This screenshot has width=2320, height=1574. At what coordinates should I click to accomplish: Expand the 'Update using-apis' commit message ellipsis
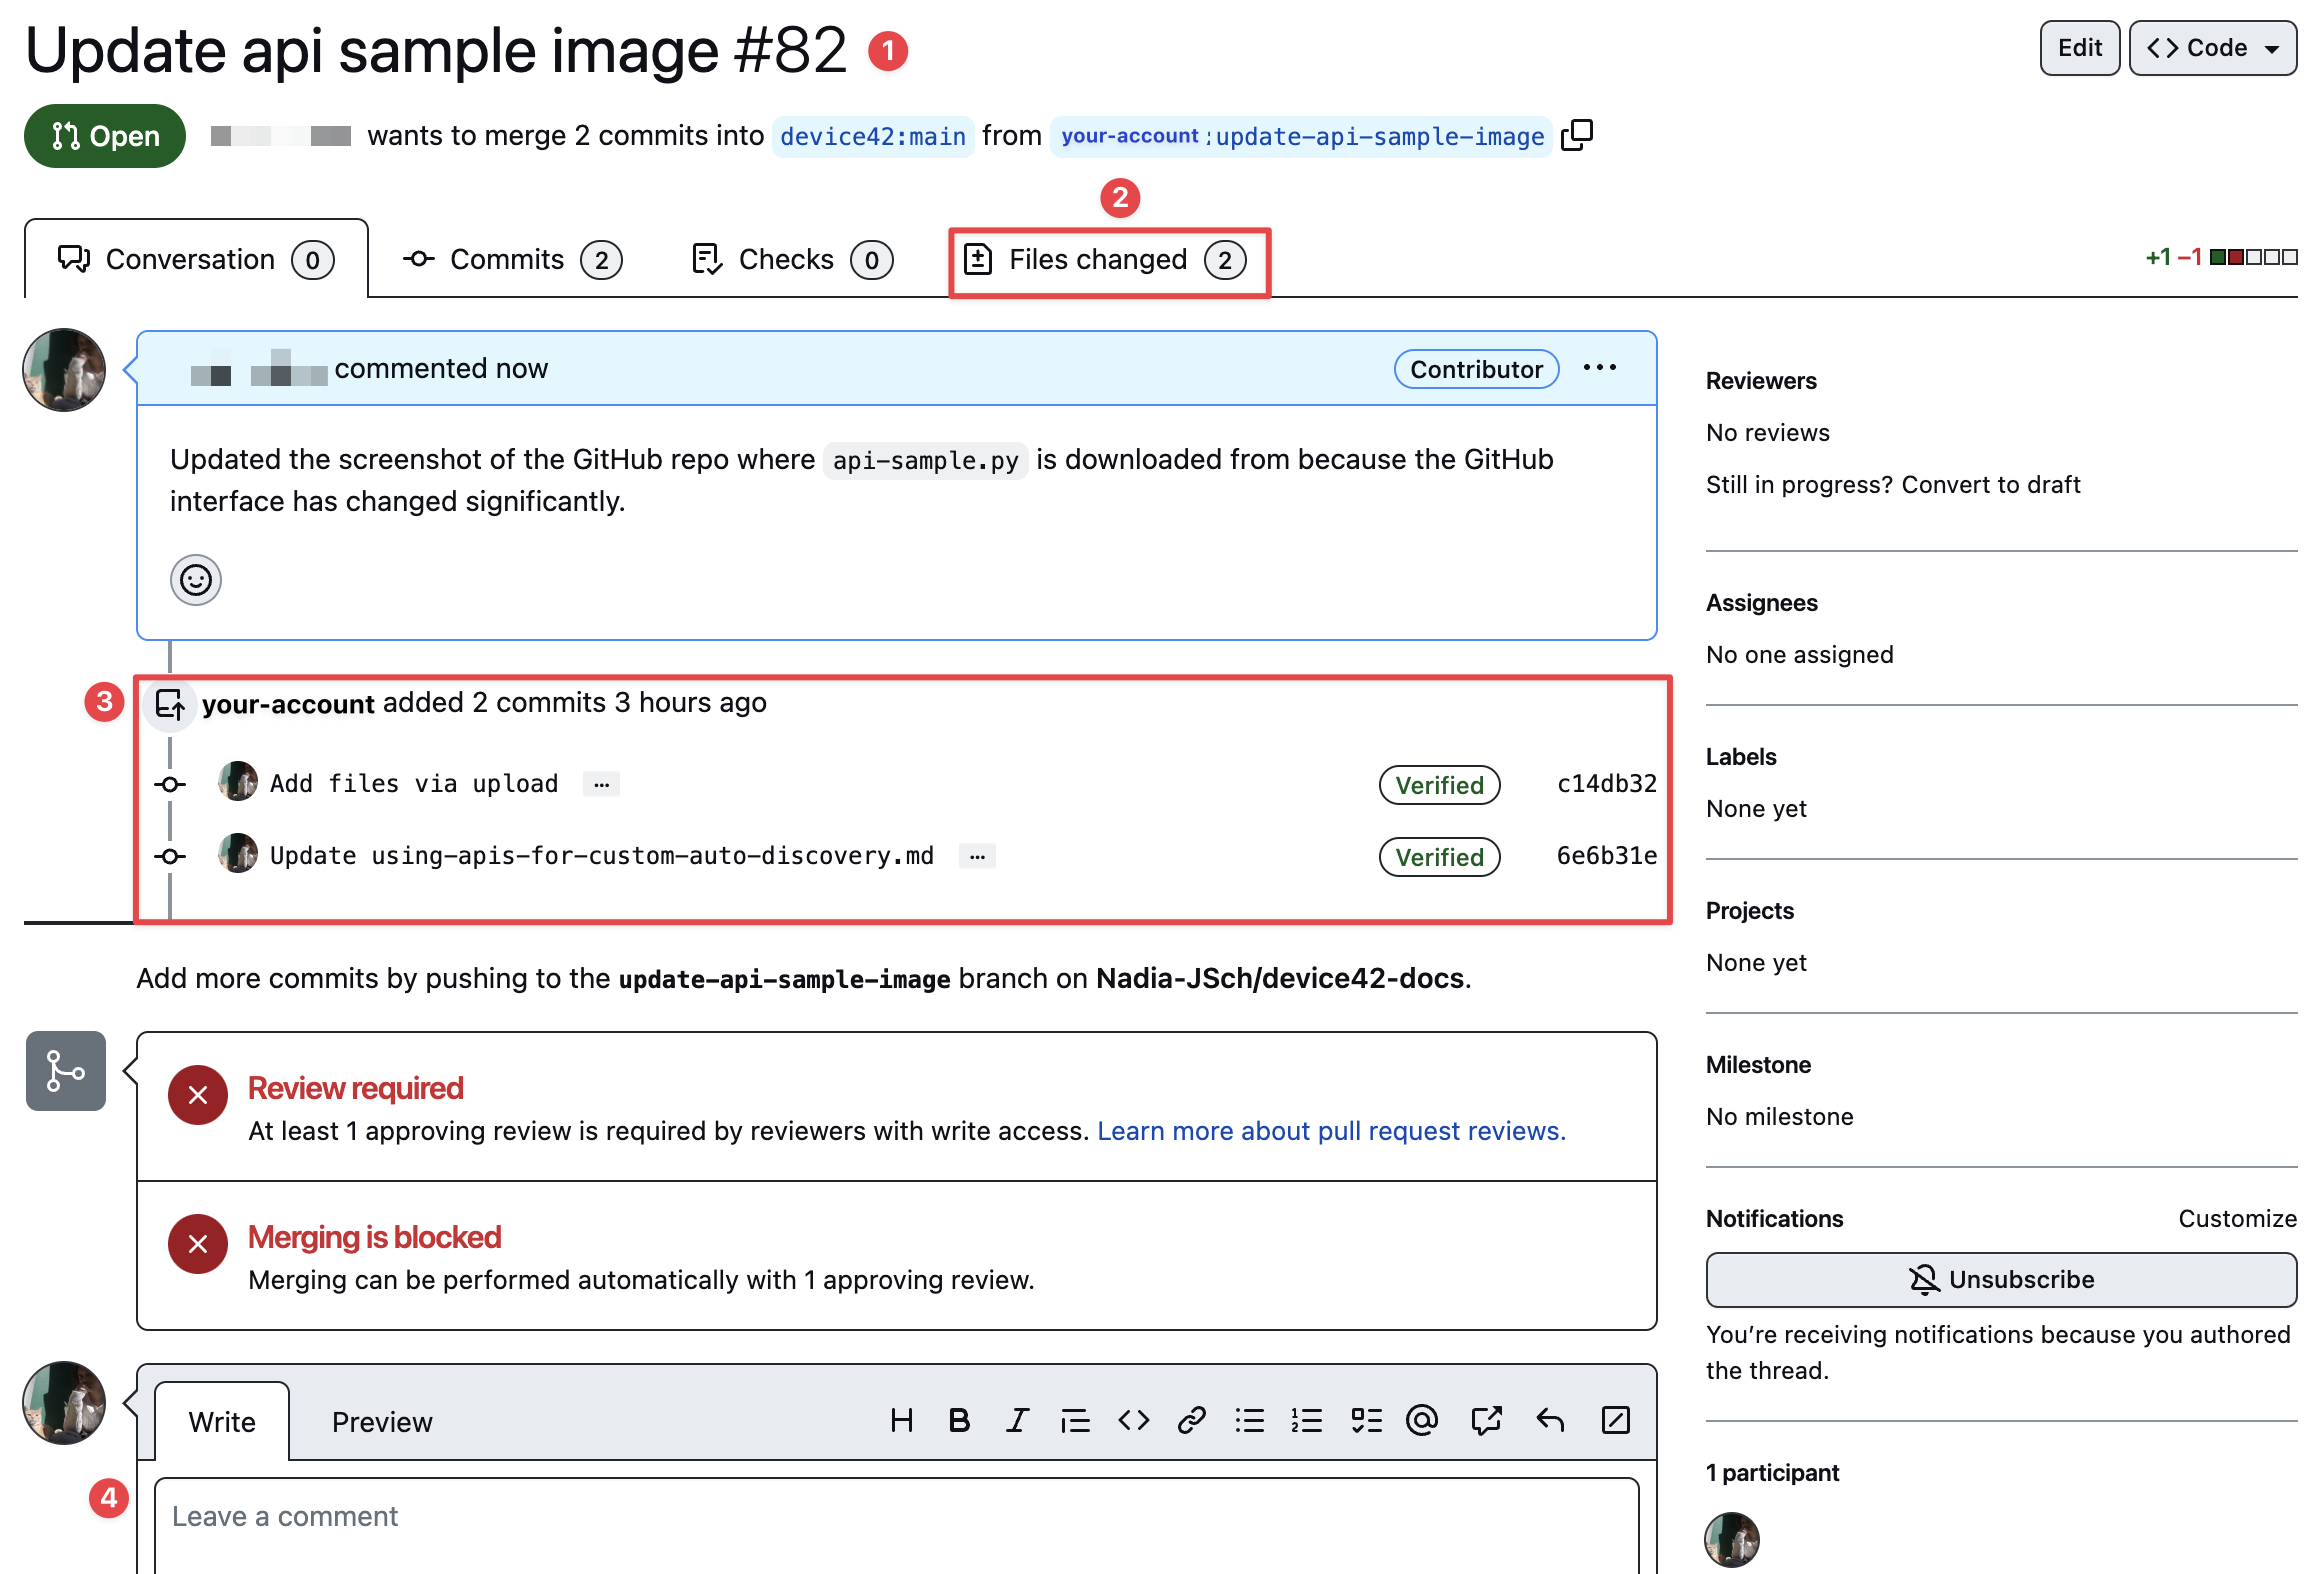pos(977,857)
